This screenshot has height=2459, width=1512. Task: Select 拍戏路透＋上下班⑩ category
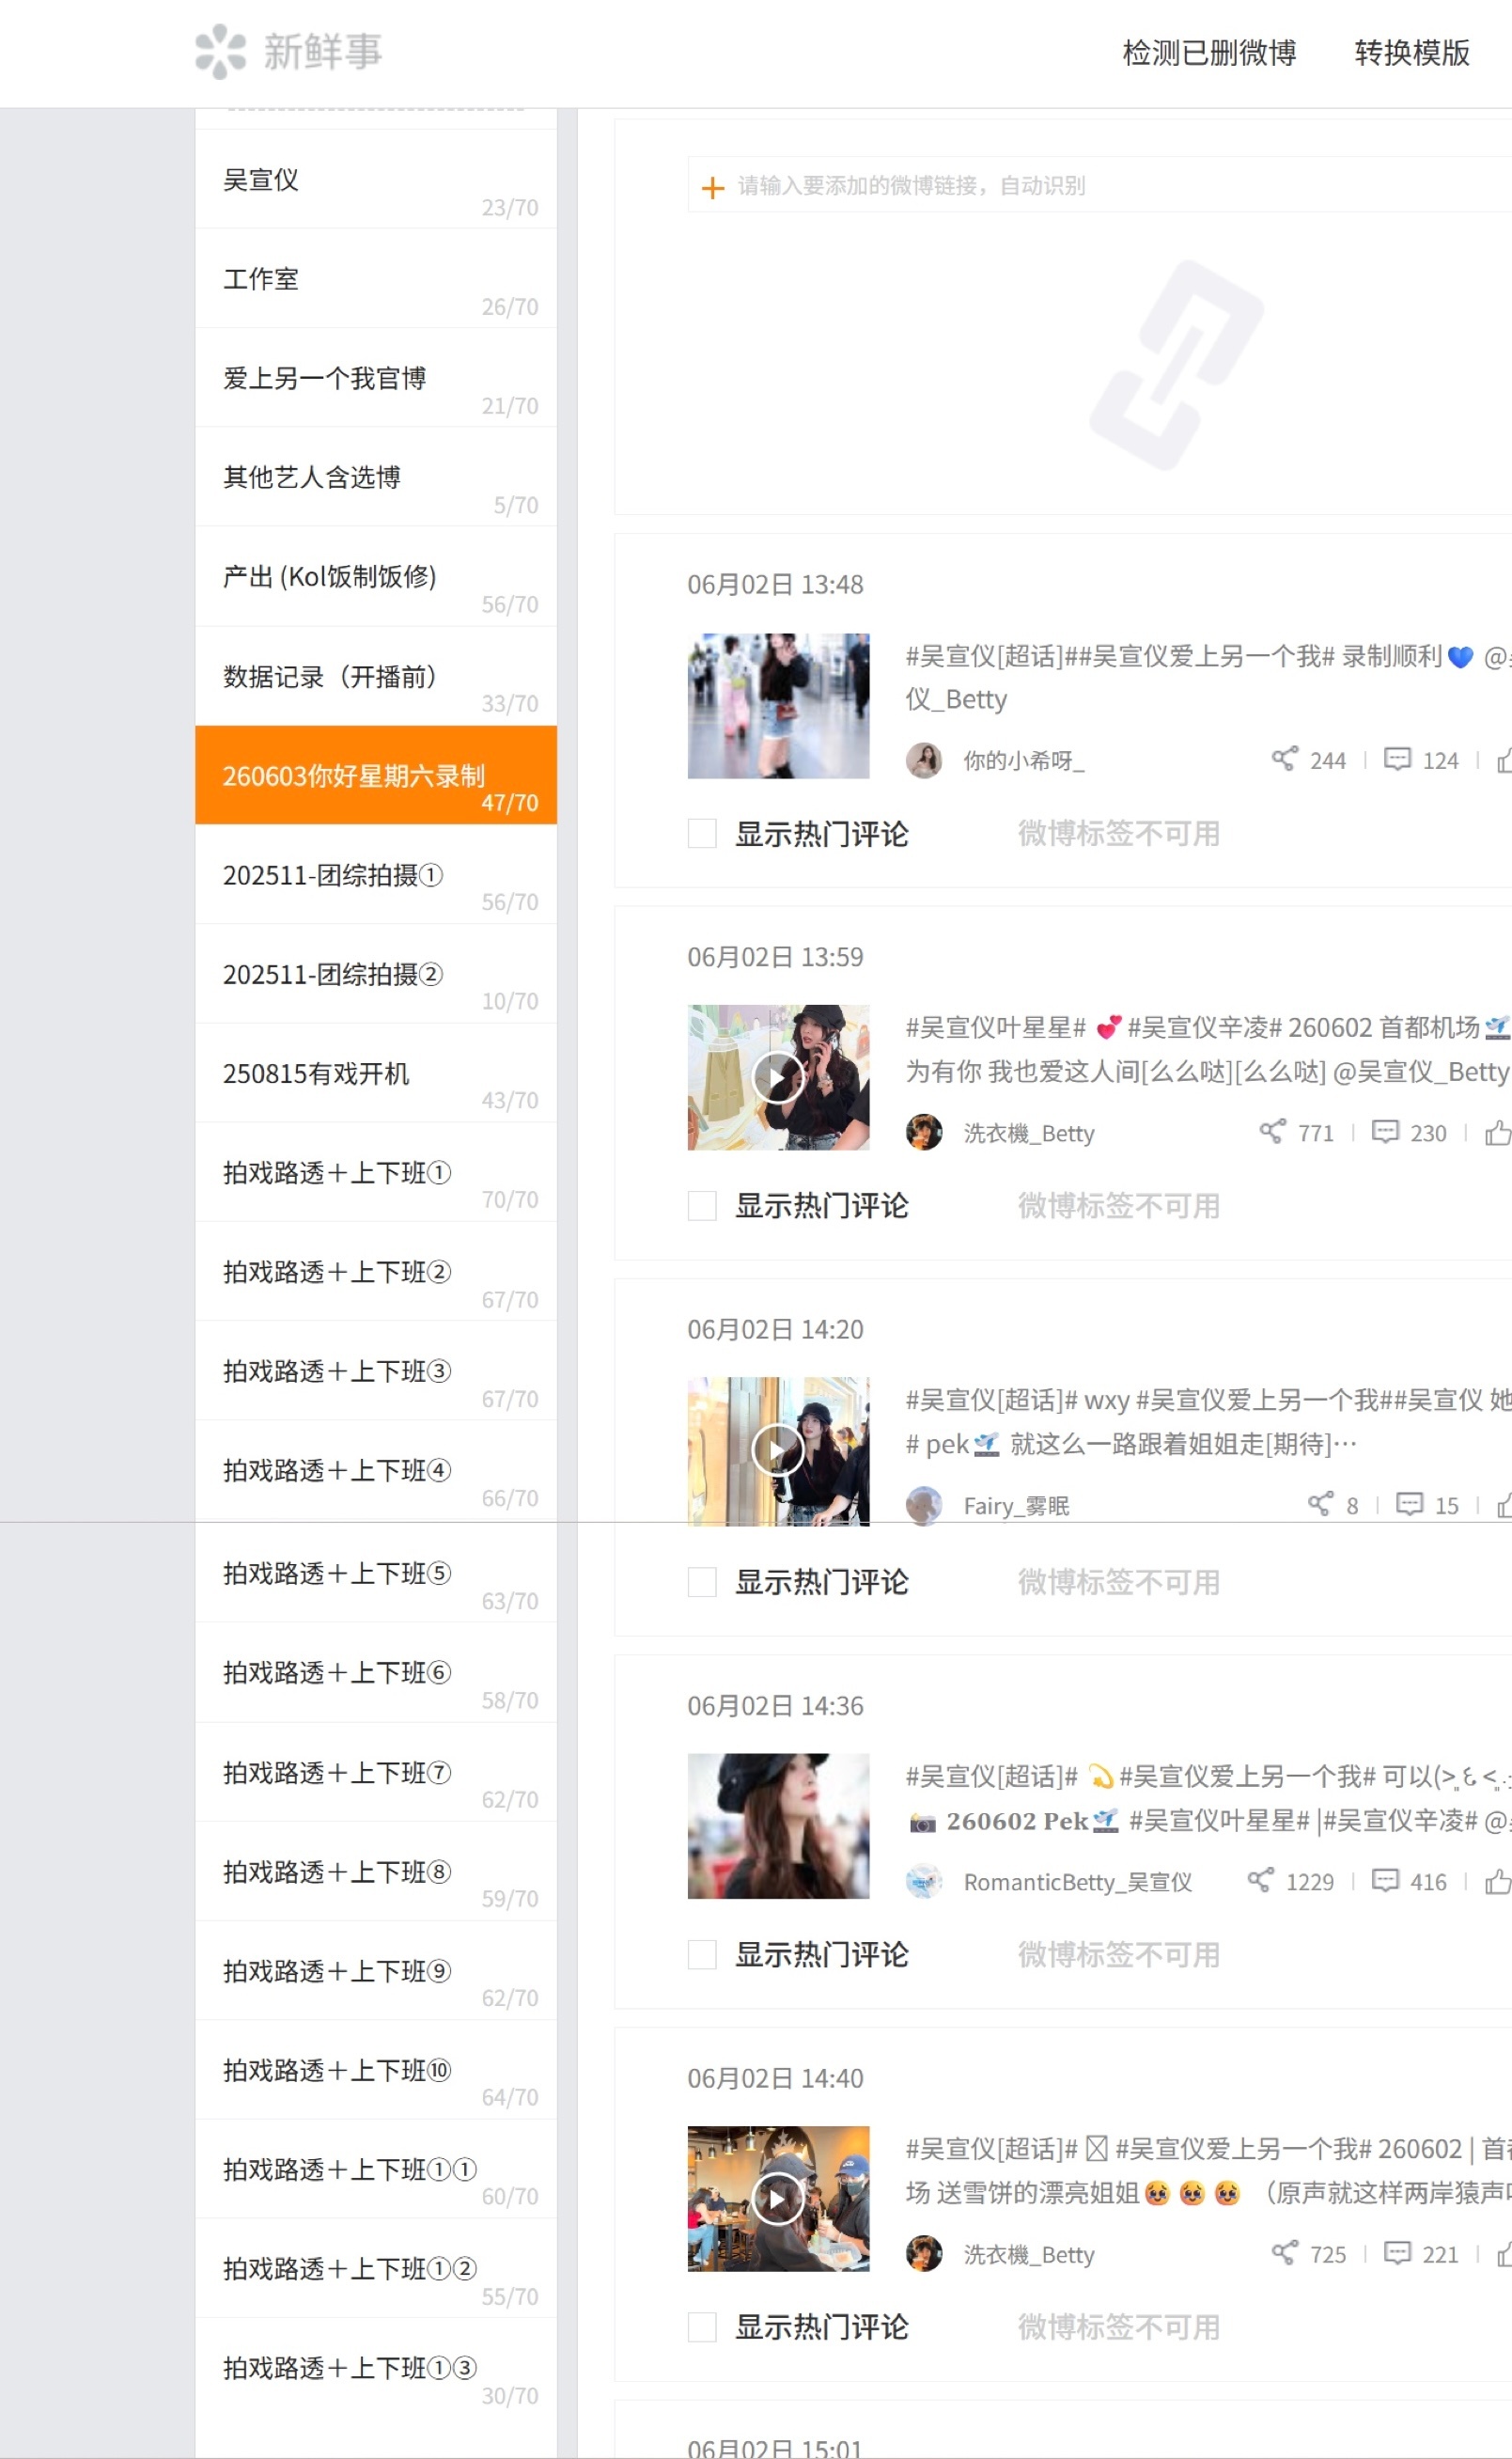point(376,2069)
